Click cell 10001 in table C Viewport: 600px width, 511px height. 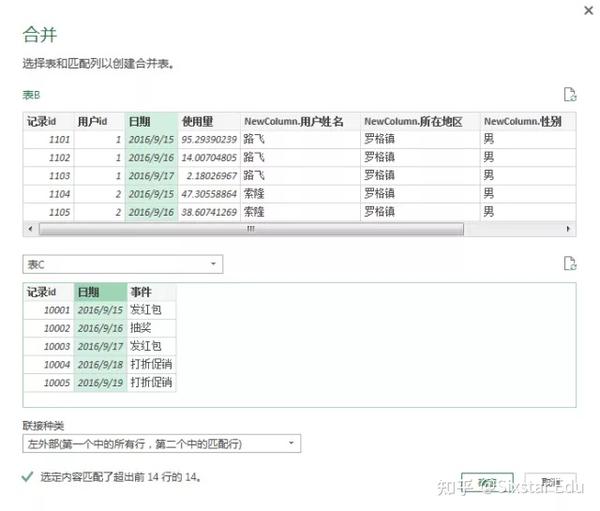coord(49,310)
